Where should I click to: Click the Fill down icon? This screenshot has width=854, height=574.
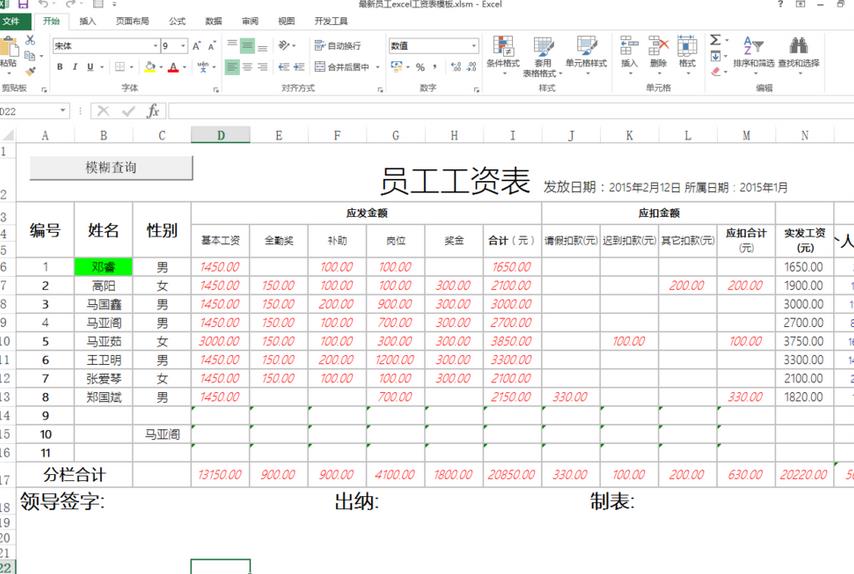pyautogui.click(x=716, y=56)
